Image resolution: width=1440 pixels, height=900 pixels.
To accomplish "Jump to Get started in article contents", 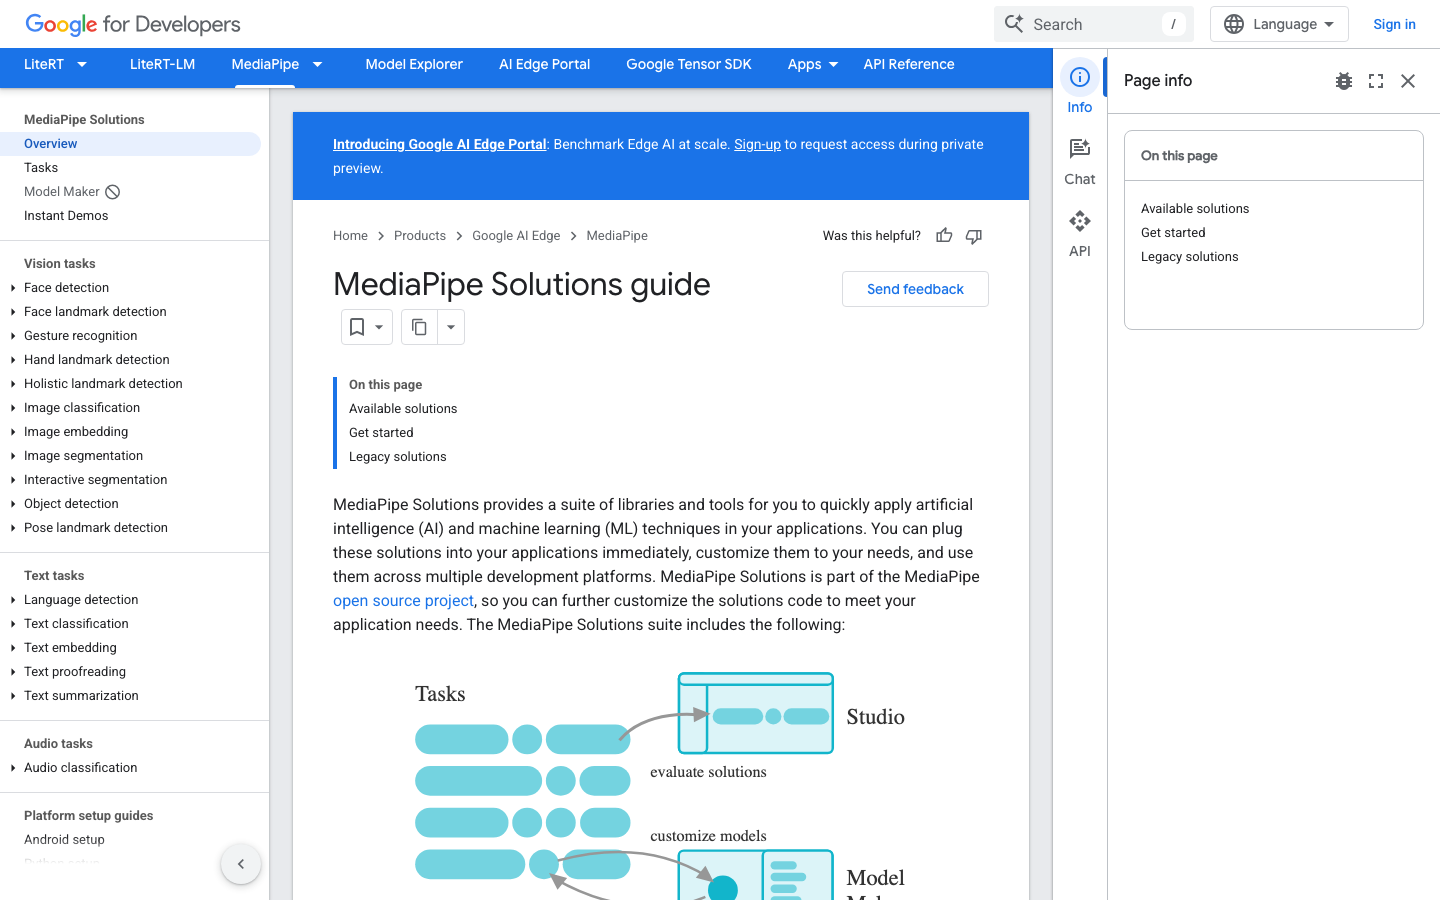I will pyautogui.click(x=381, y=433).
